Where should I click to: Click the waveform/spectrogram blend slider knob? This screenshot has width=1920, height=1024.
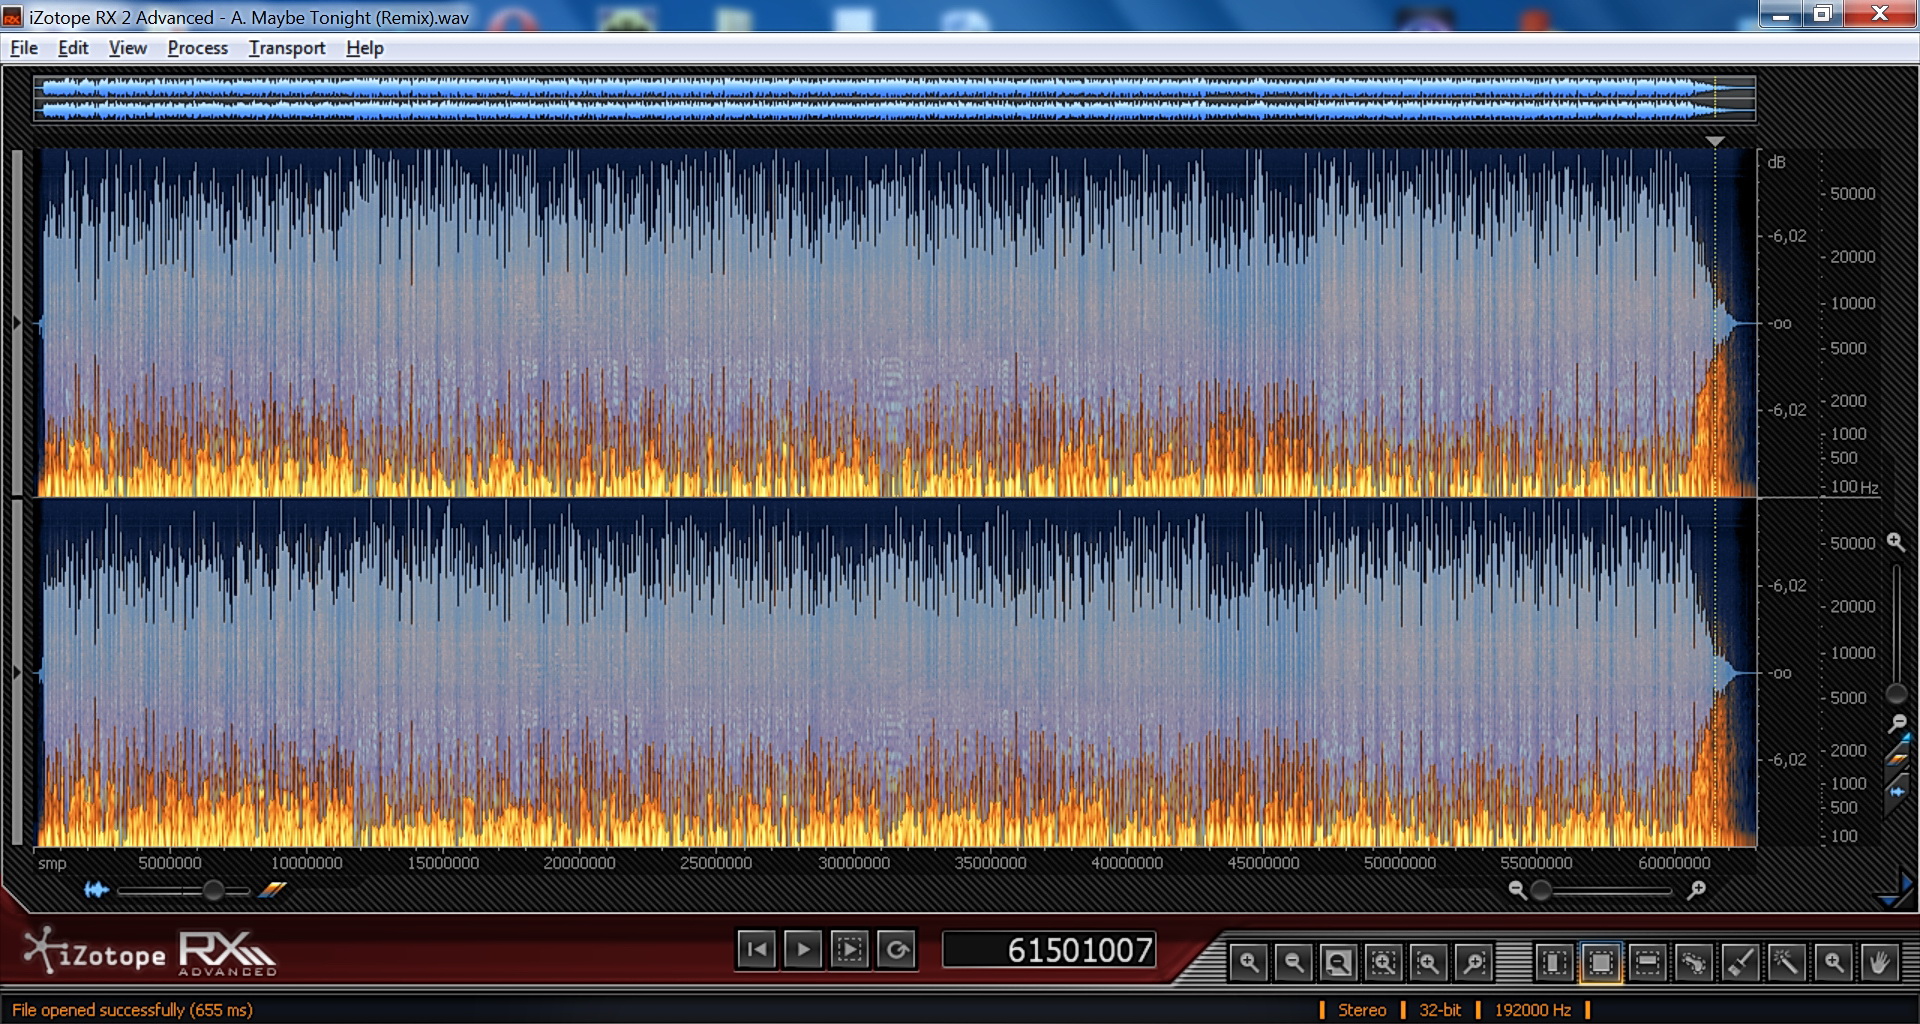(x=213, y=890)
